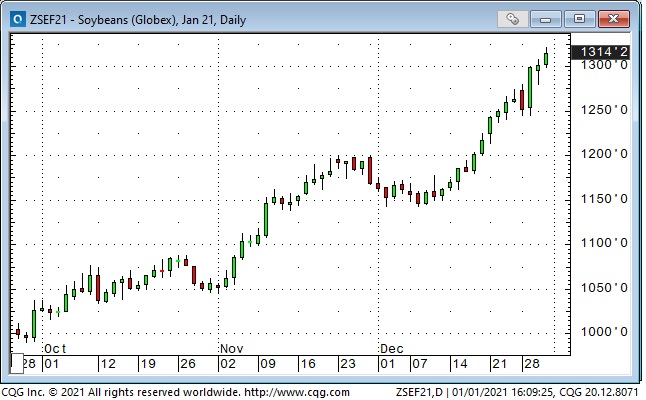
Task: Click the 1250'0 price axis label
Action: coord(604,110)
